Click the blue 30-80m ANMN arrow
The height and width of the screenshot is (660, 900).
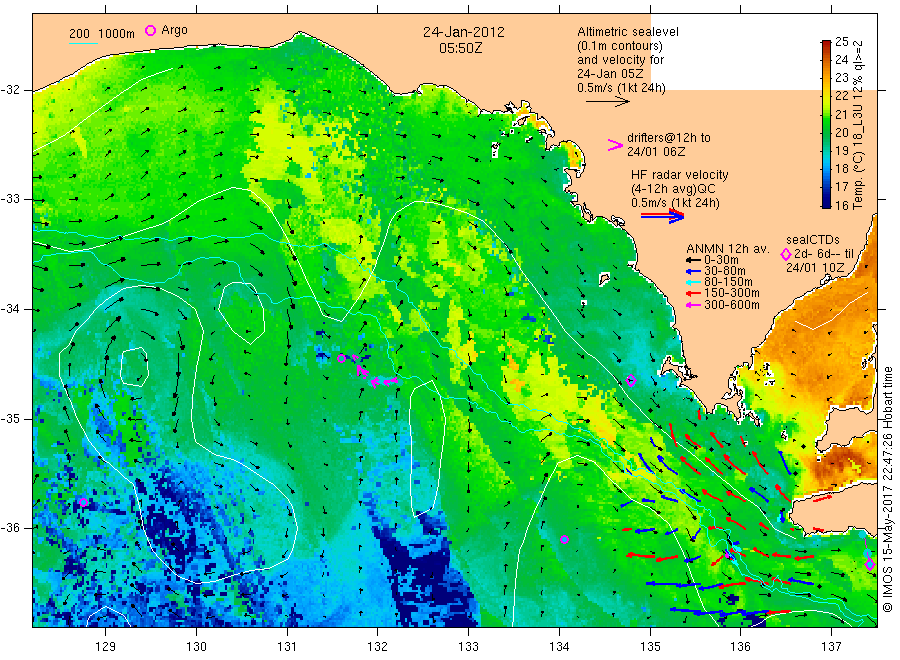(x=694, y=271)
